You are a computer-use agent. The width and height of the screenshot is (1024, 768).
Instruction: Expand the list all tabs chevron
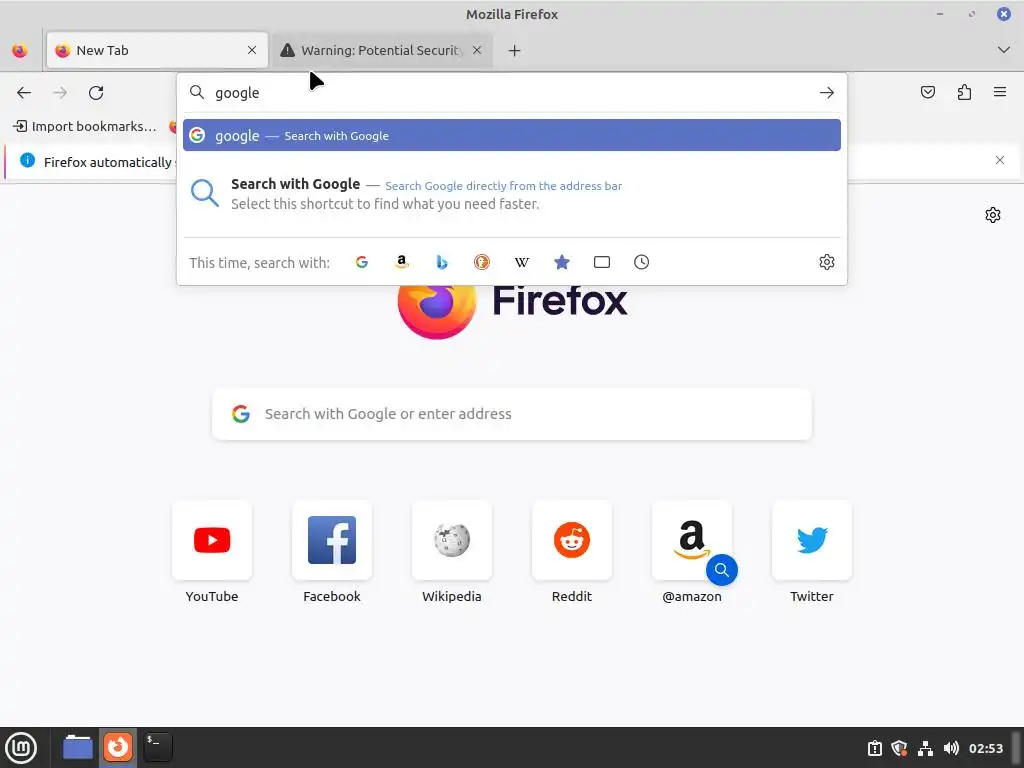tap(1004, 50)
